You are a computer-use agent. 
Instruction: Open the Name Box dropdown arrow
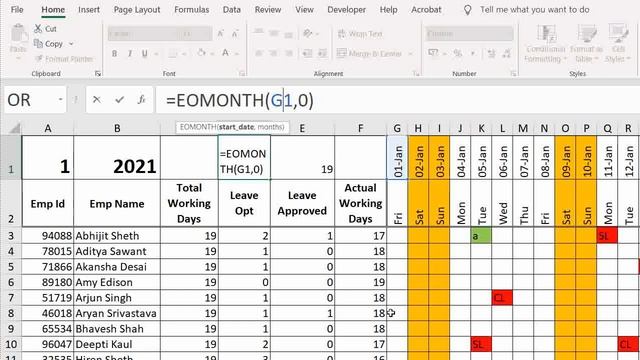point(60,100)
